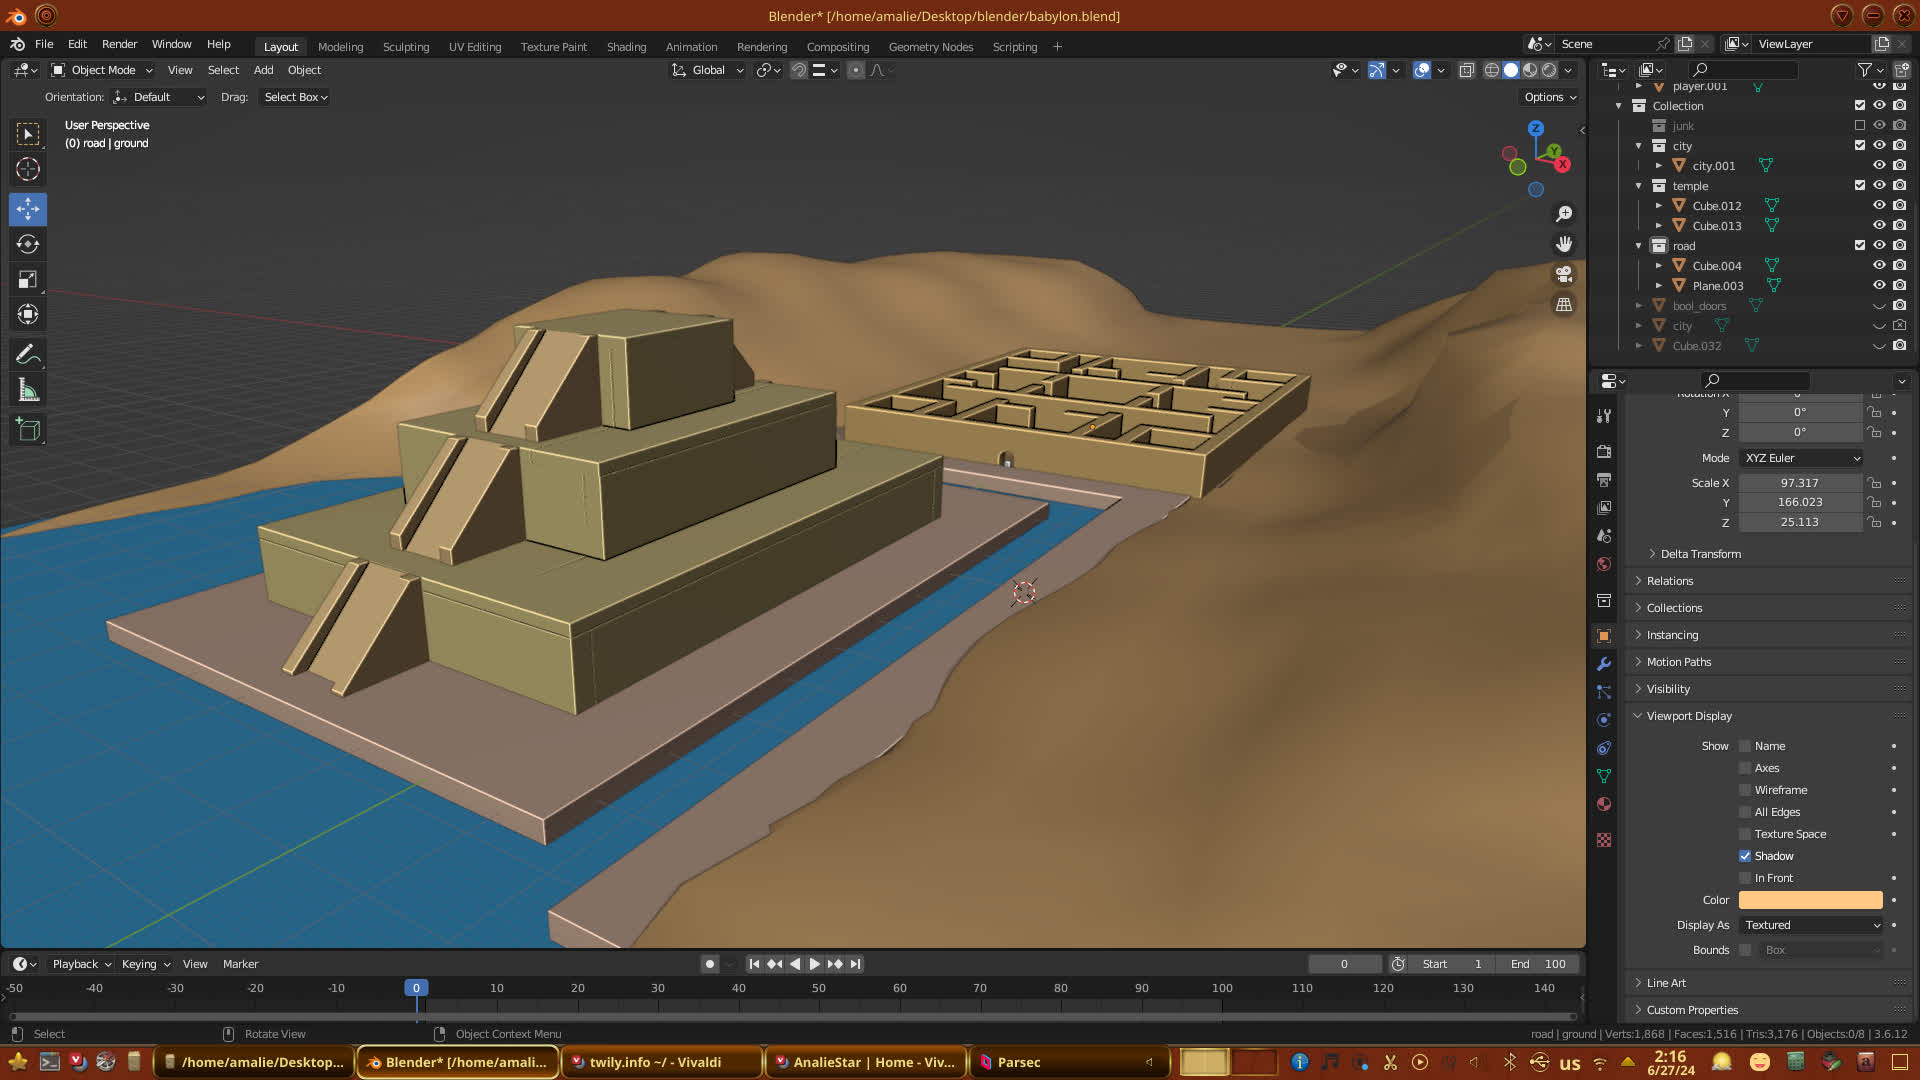
Task: Disable the Shadow checkbox
Action: click(x=1745, y=856)
